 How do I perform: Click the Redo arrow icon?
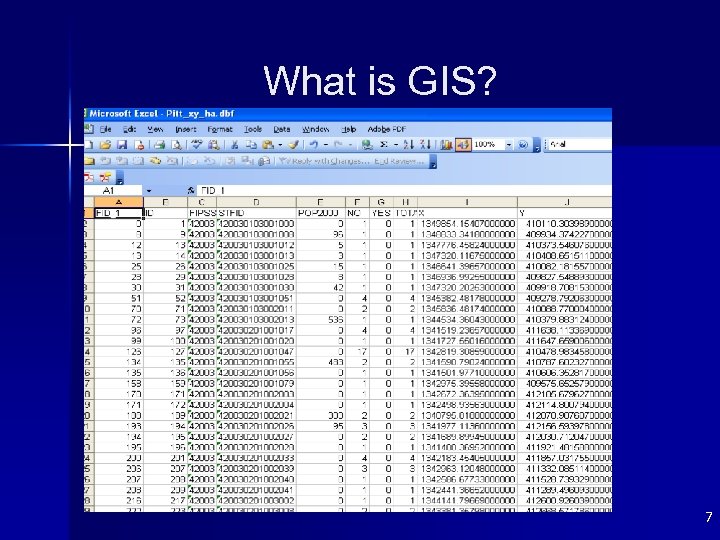pyautogui.click(x=338, y=145)
